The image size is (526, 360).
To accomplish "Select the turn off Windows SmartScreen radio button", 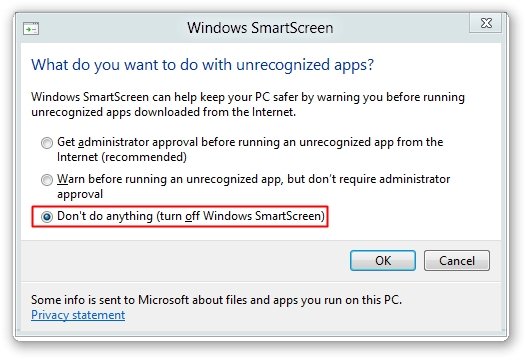I will (47, 217).
